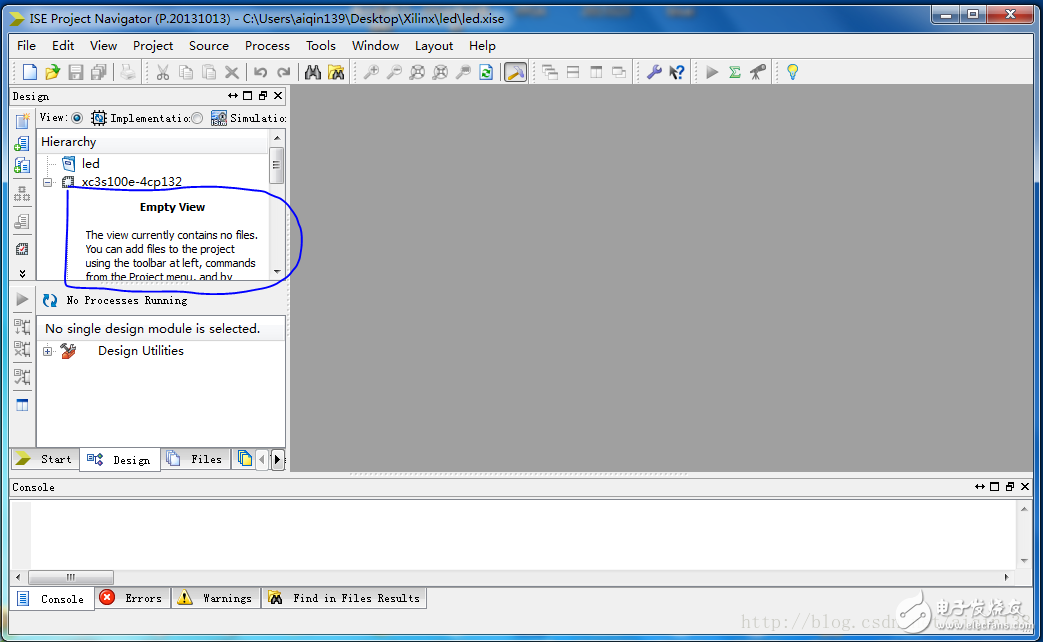
Task: Open the Find in Files binoculars icon
Action: coord(338,71)
